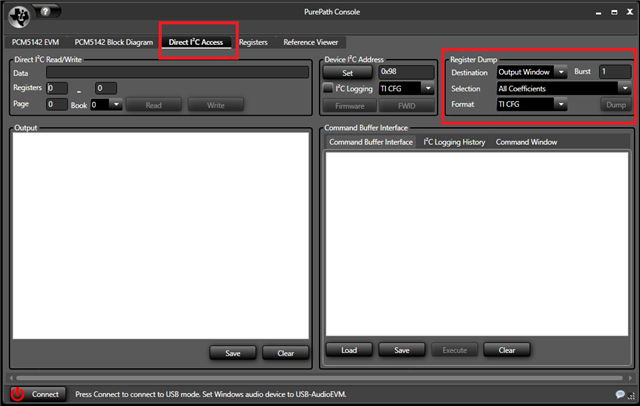Click the status message about USB mode
640x406 pixels.
click(x=211, y=394)
